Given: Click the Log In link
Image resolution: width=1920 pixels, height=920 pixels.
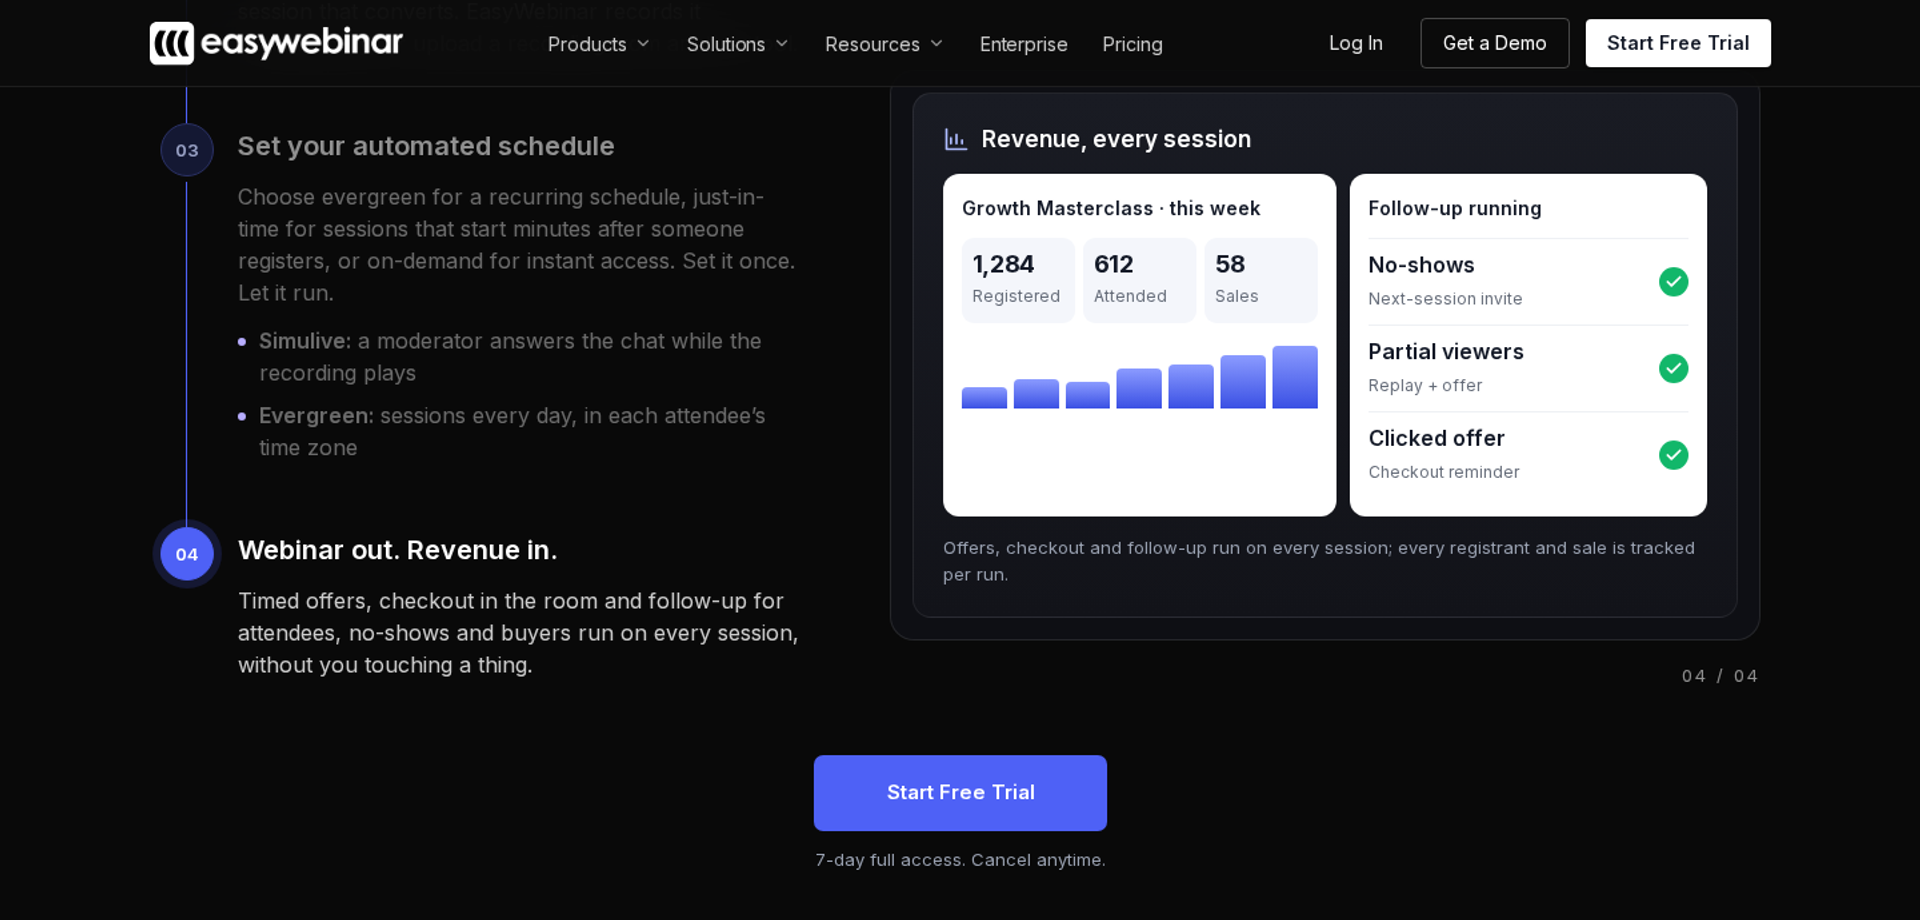Looking at the screenshot, I should [x=1355, y=43].
